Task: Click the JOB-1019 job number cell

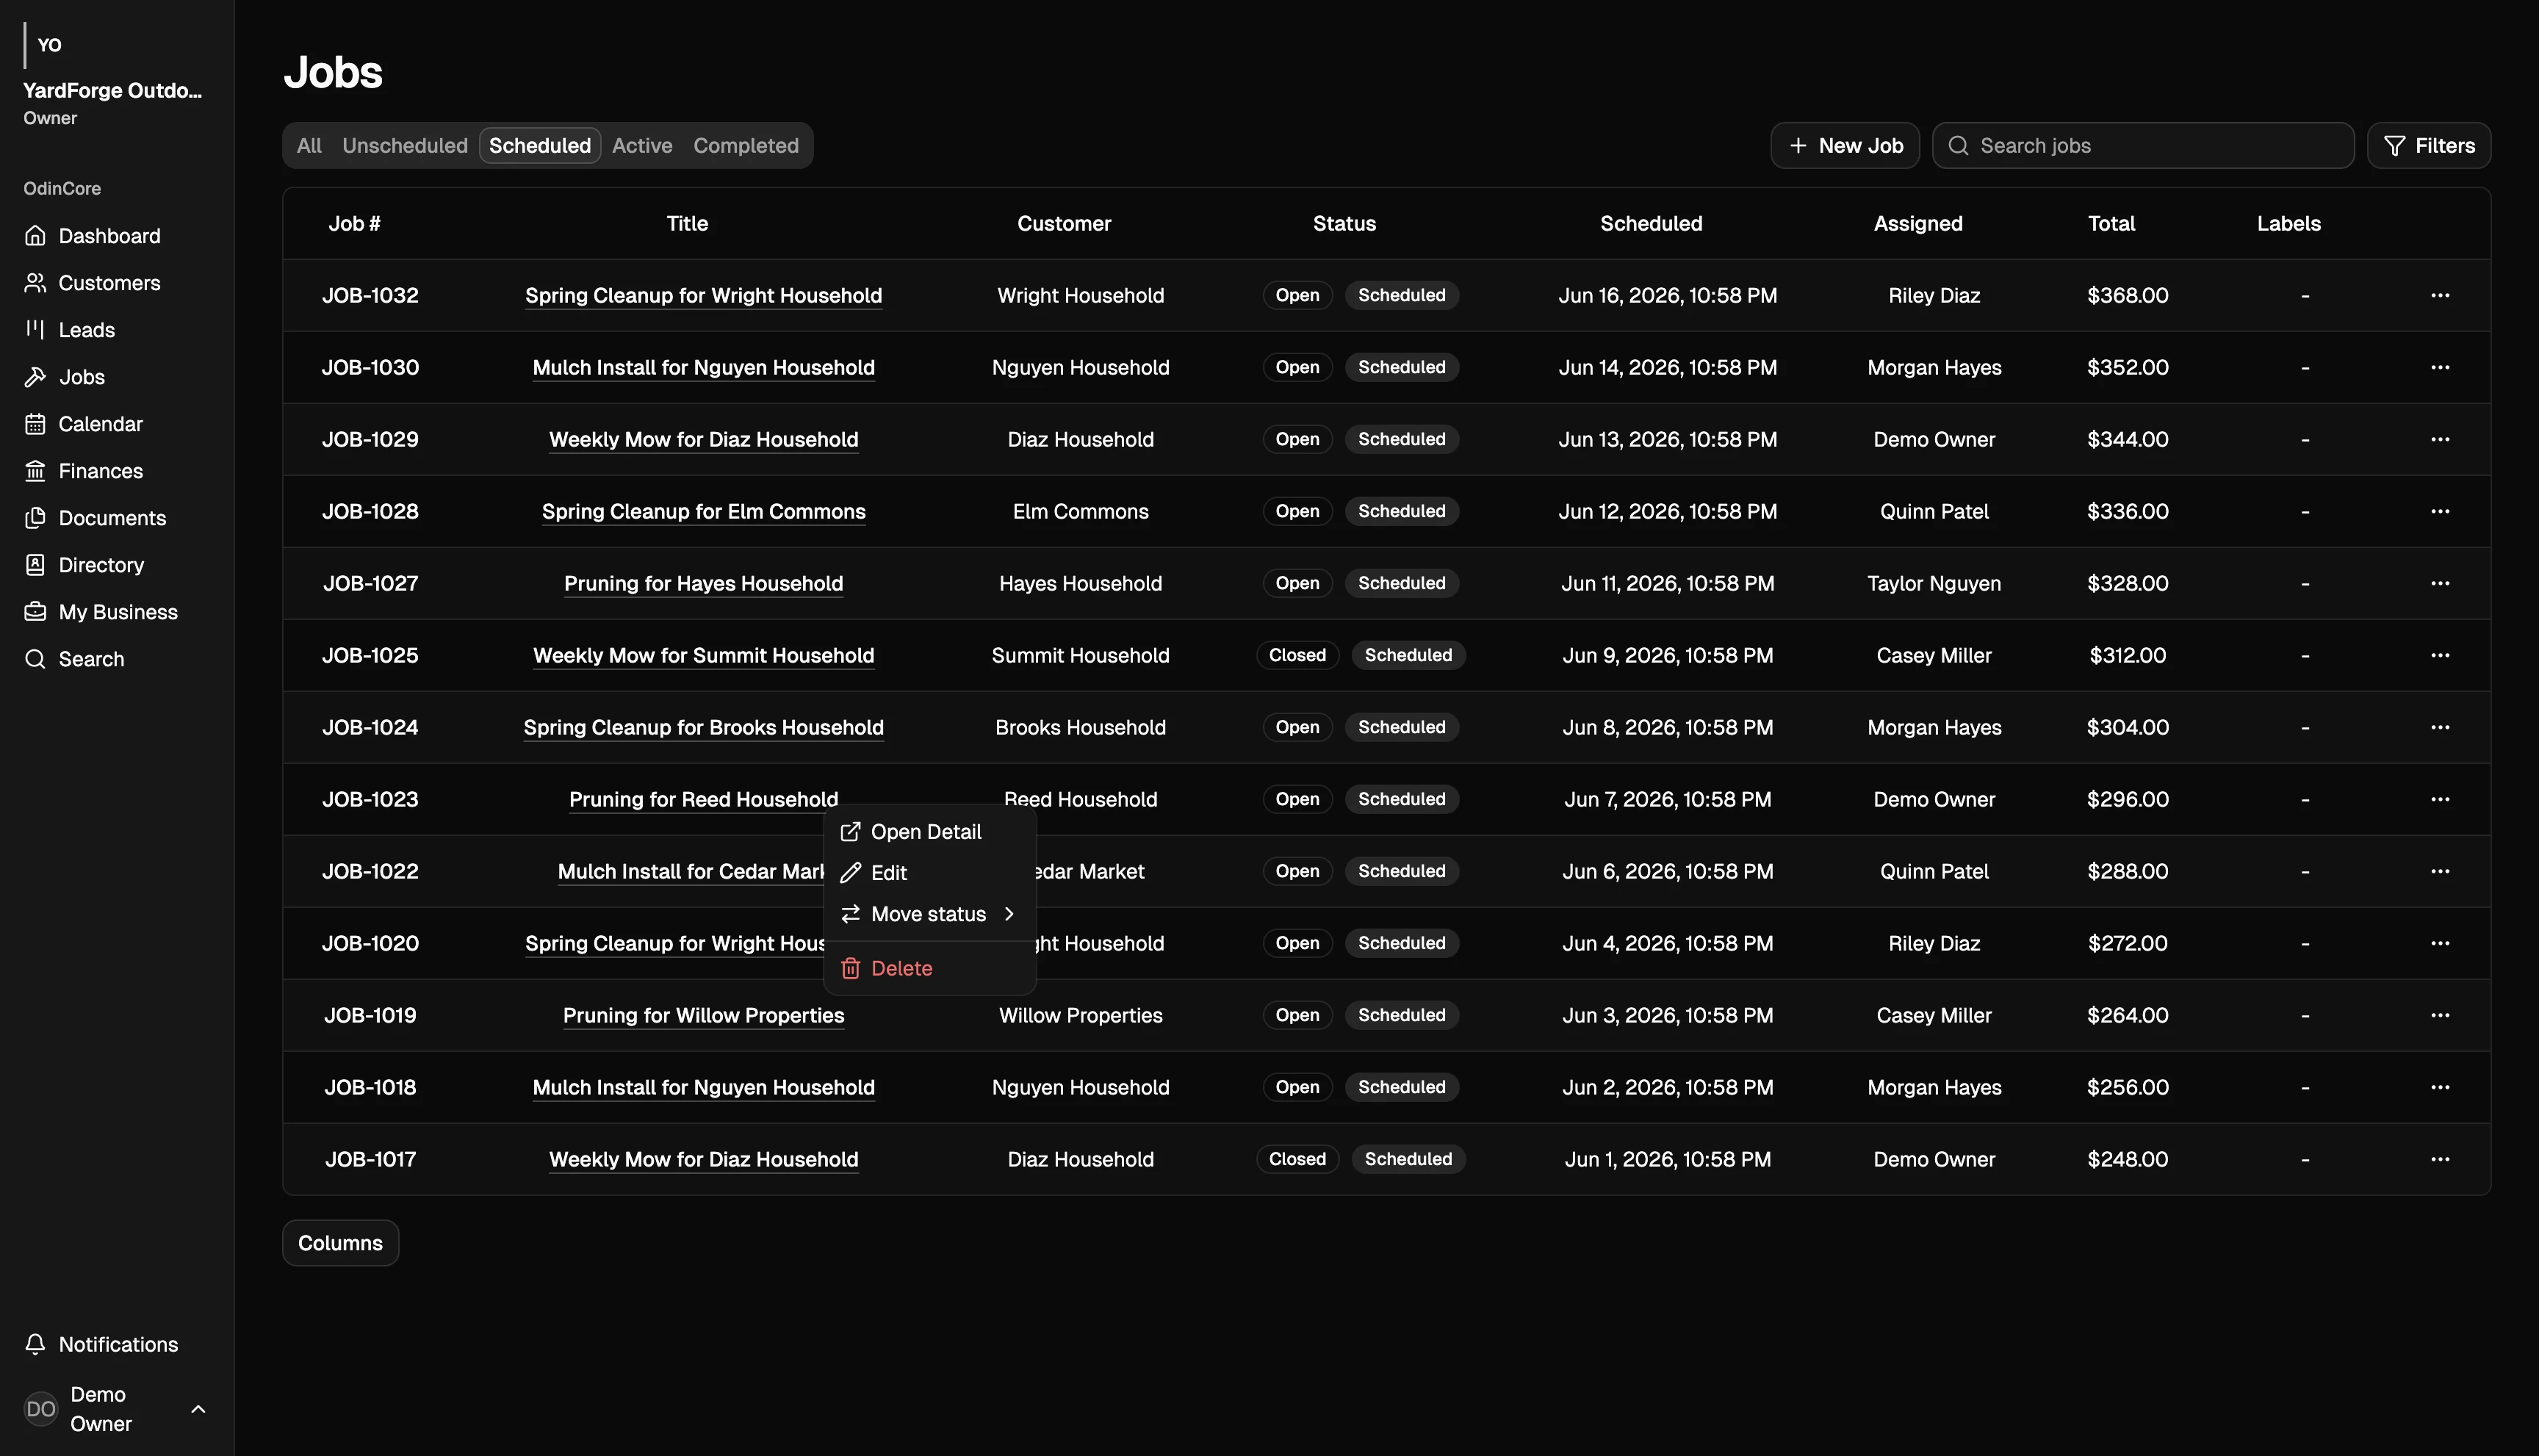Action: pos(370,1015)
